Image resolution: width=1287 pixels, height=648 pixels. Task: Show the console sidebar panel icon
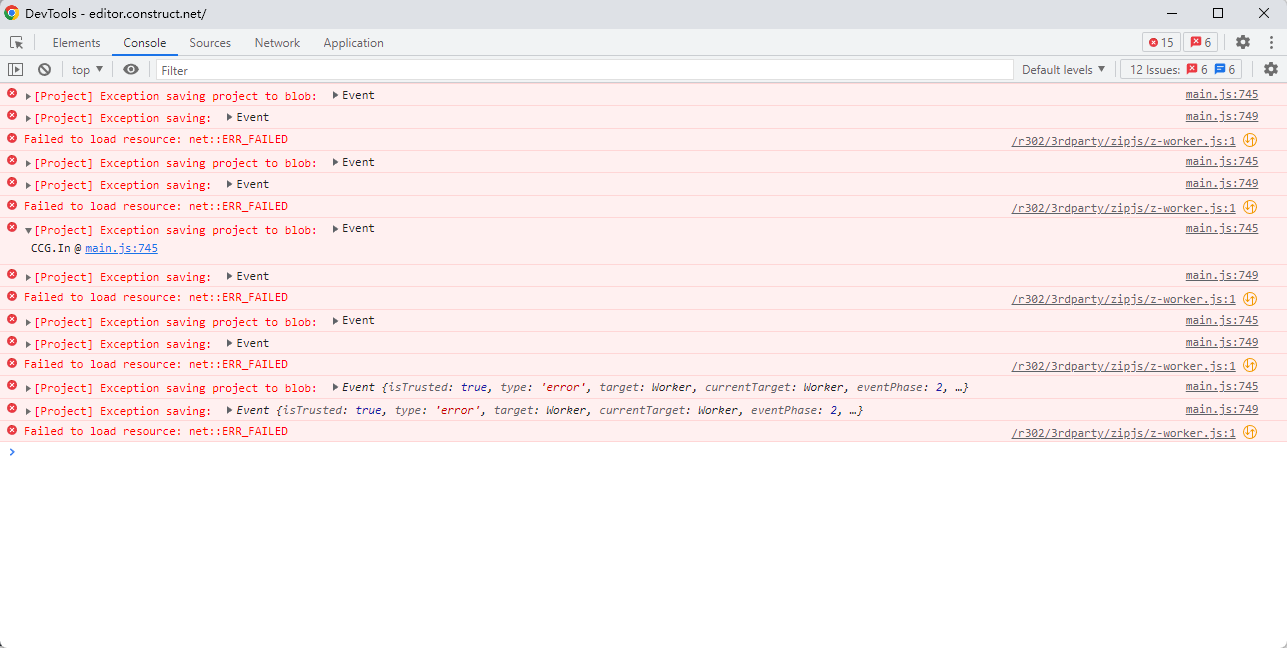tap(15, 68)
